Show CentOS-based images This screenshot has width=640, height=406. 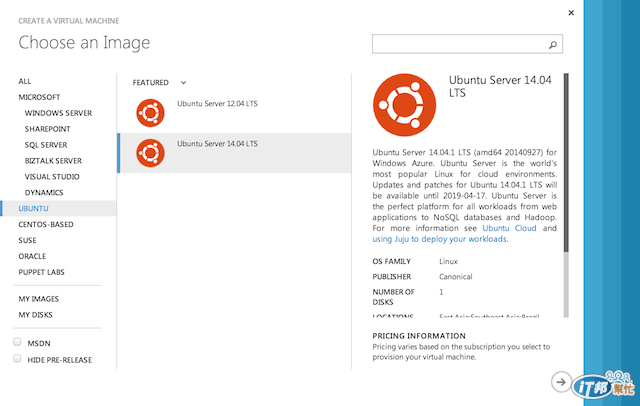46,224
